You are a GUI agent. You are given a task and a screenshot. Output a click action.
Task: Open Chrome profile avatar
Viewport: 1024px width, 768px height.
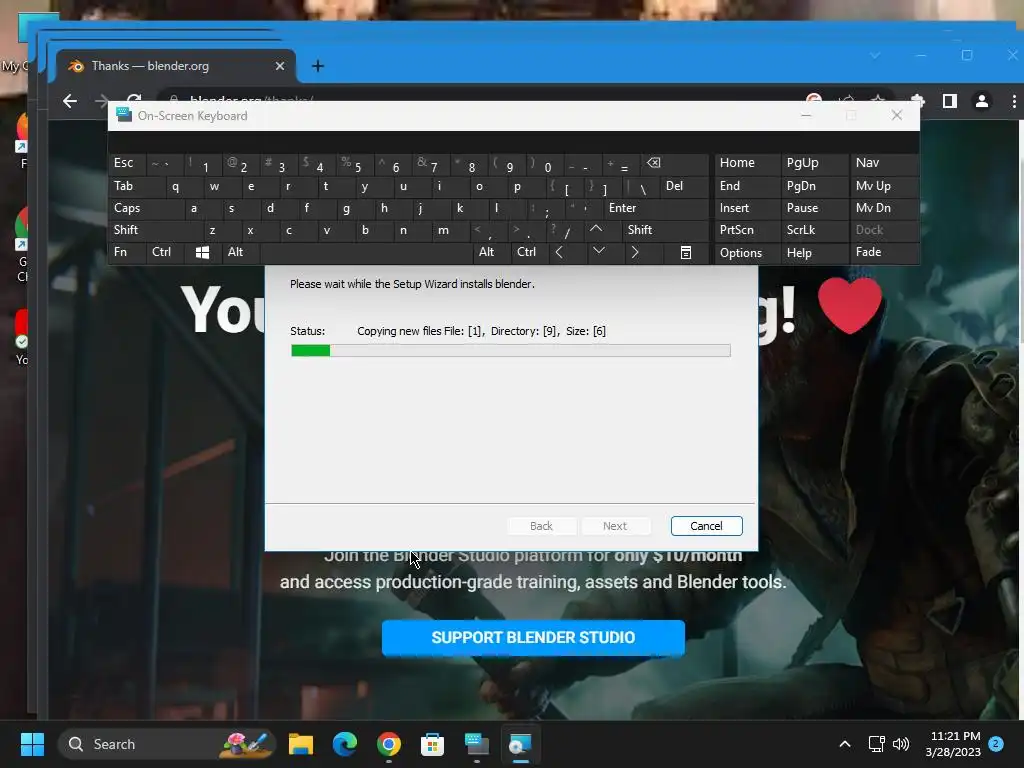982,101
